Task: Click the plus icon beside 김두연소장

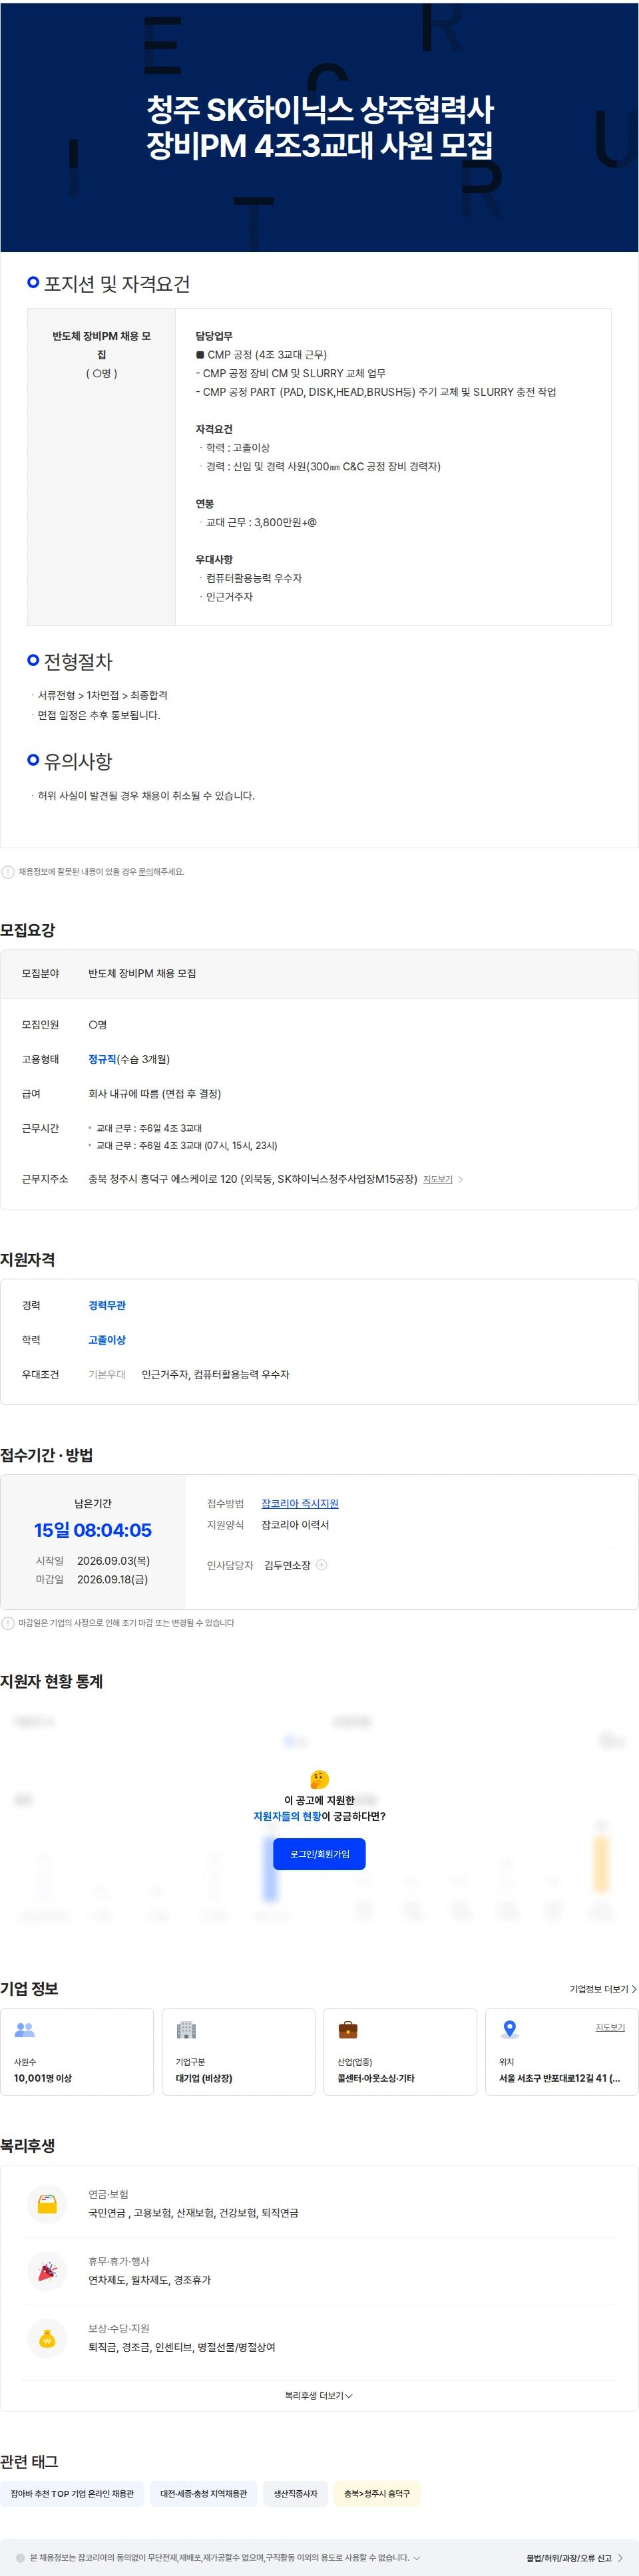Action: point(321,1565)
